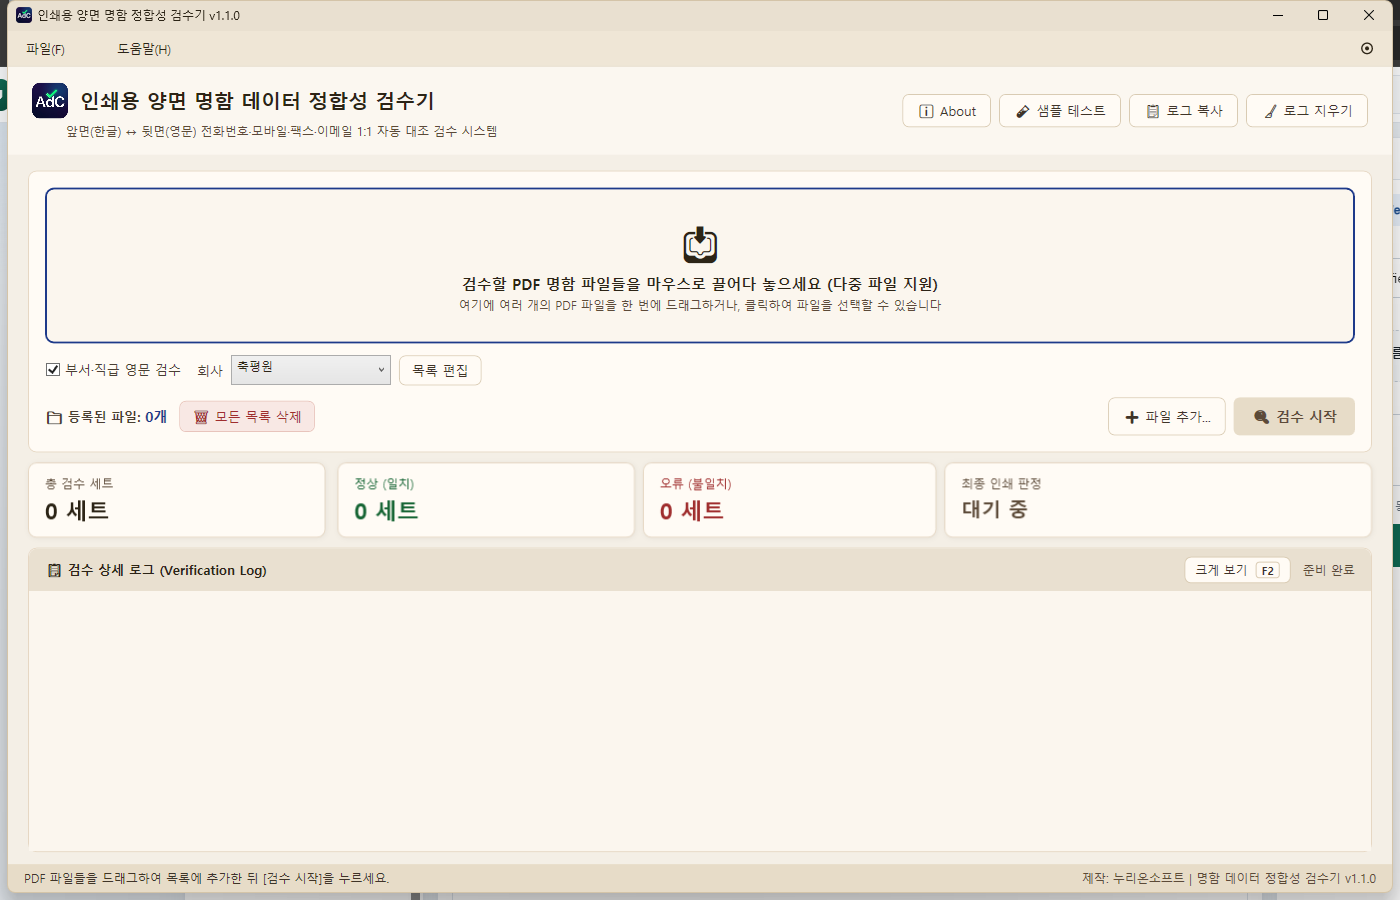The width and height of the screenshot is (1400, 900).
Task: Click the 오류 (불일치) counter card
Action: tap(790, 500)
